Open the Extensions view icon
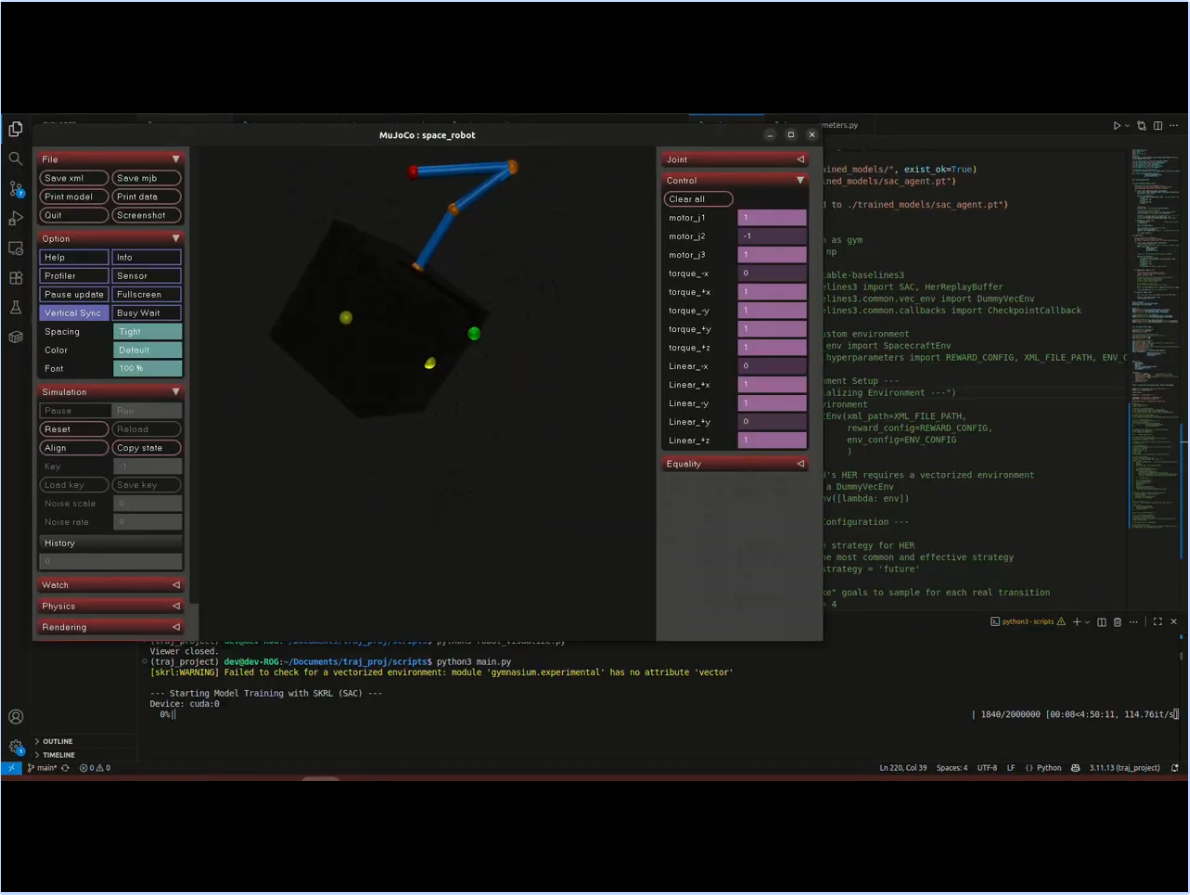This screenshot has height=895, width=1190. coord(15,278)
